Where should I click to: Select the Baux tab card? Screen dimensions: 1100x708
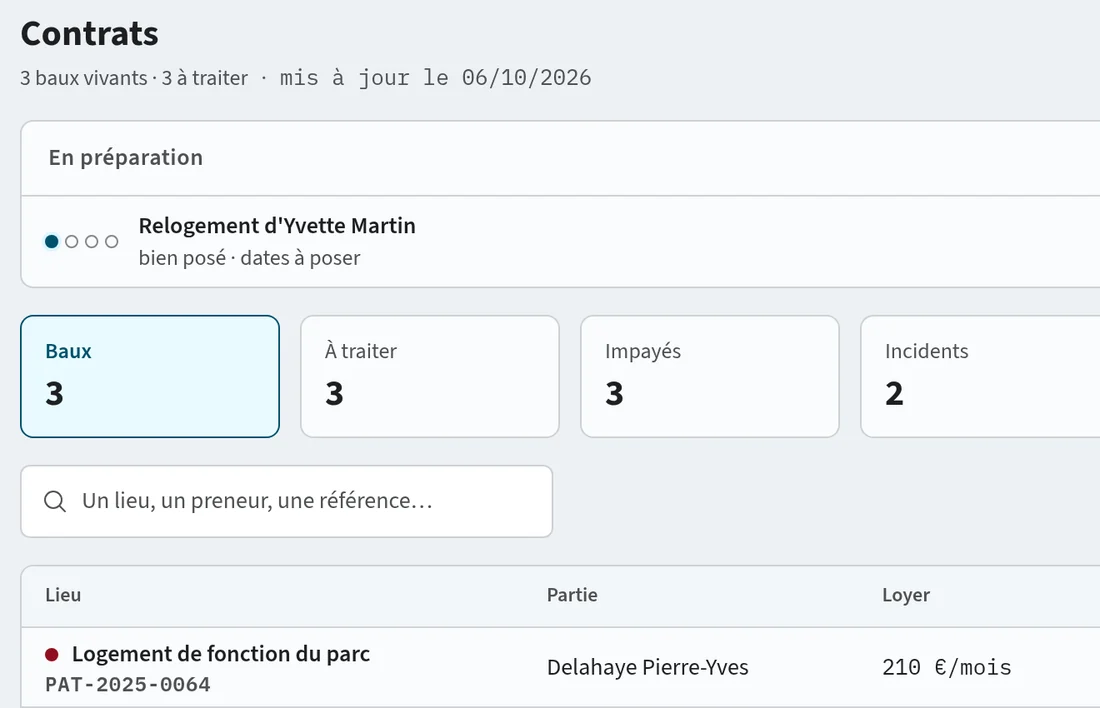coord(150,376)
